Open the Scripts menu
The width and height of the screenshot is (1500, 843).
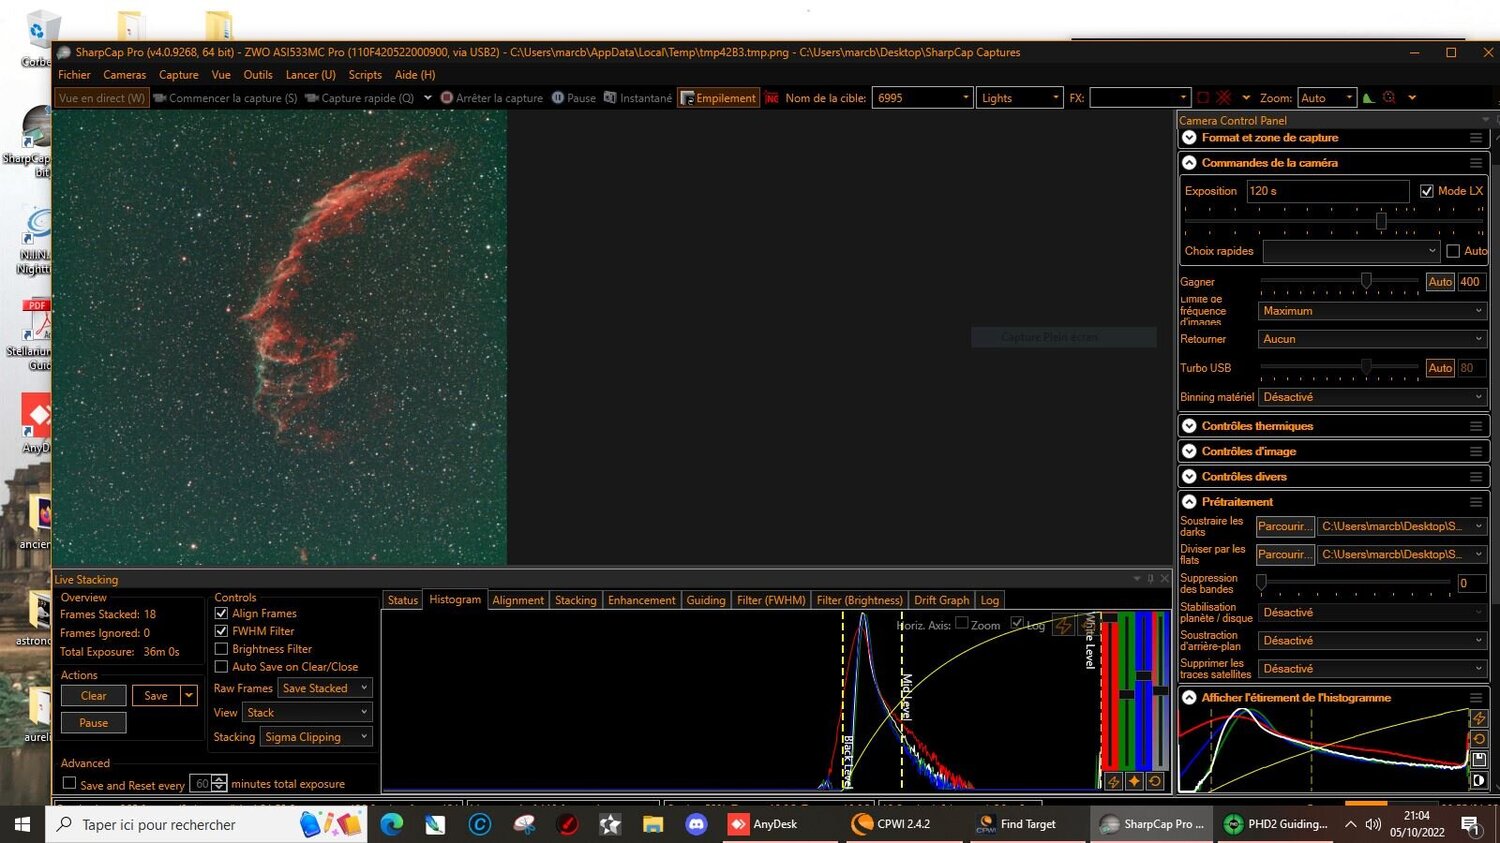click(x=365, y=75)
